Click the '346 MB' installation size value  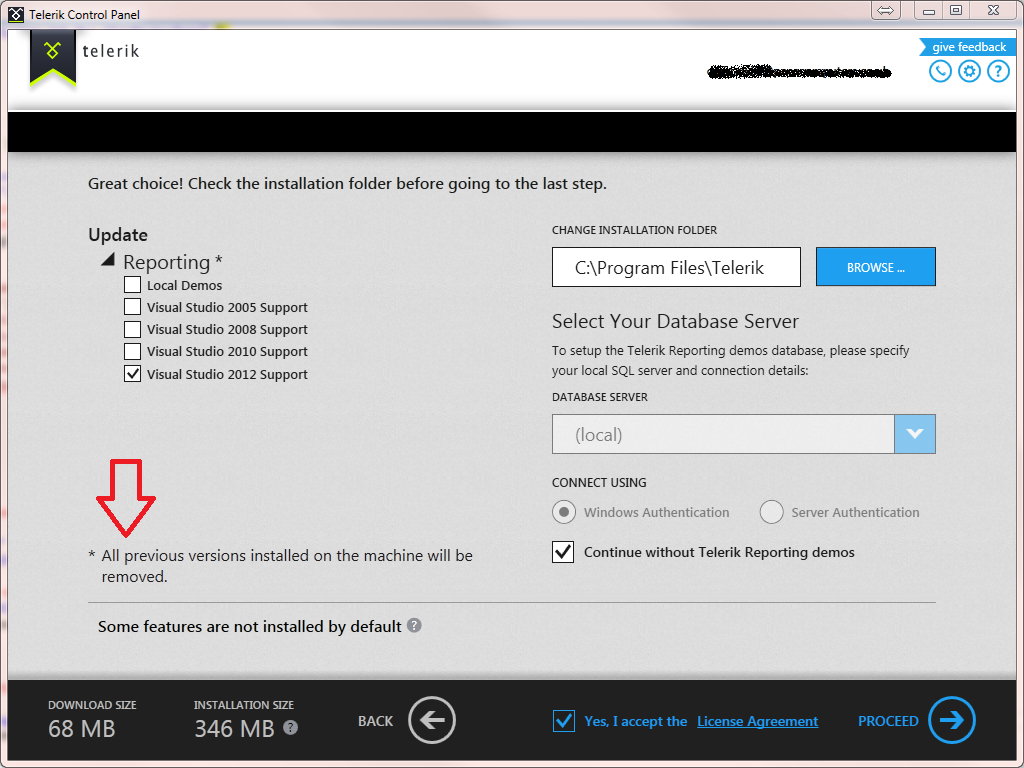[234, 729]
